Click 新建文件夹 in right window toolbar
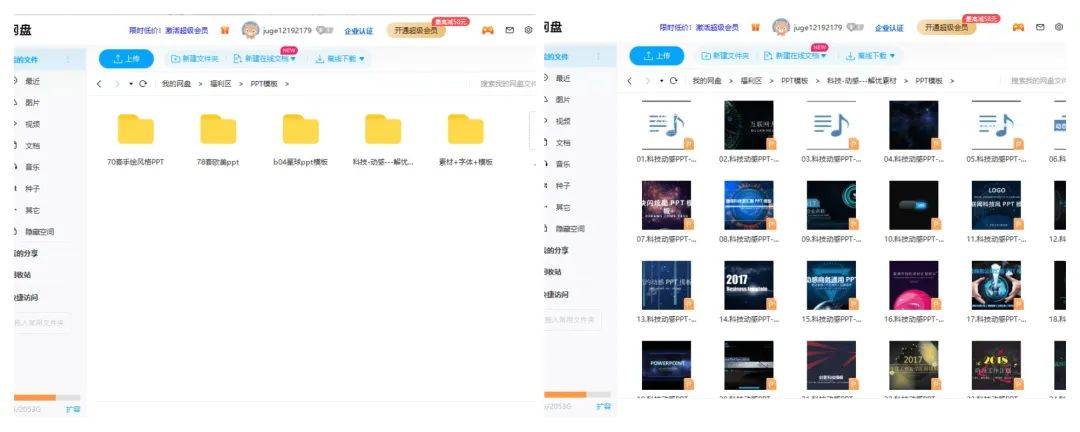1080x432 pixels. coord(725,56)
